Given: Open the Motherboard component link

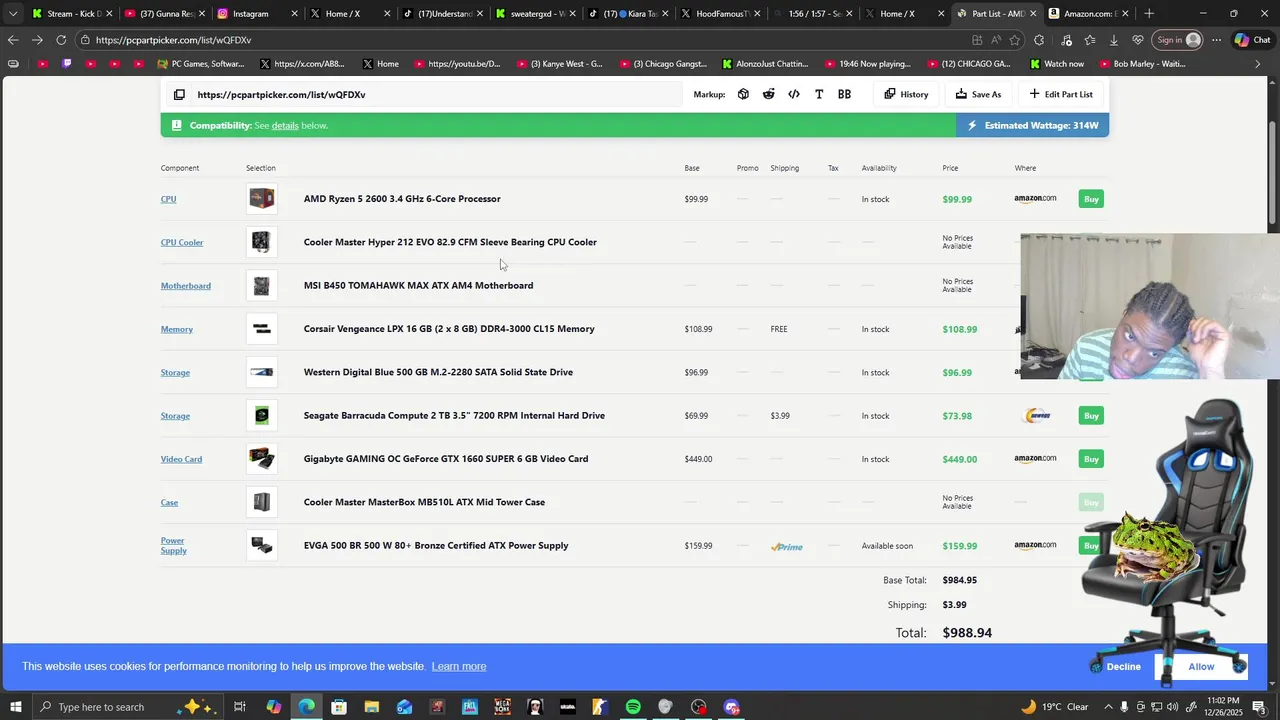Looking at the screenshot, I should tap(186, 286).
